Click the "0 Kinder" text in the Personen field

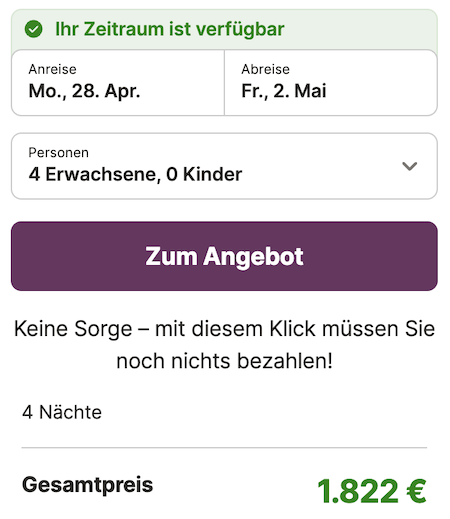204,174
